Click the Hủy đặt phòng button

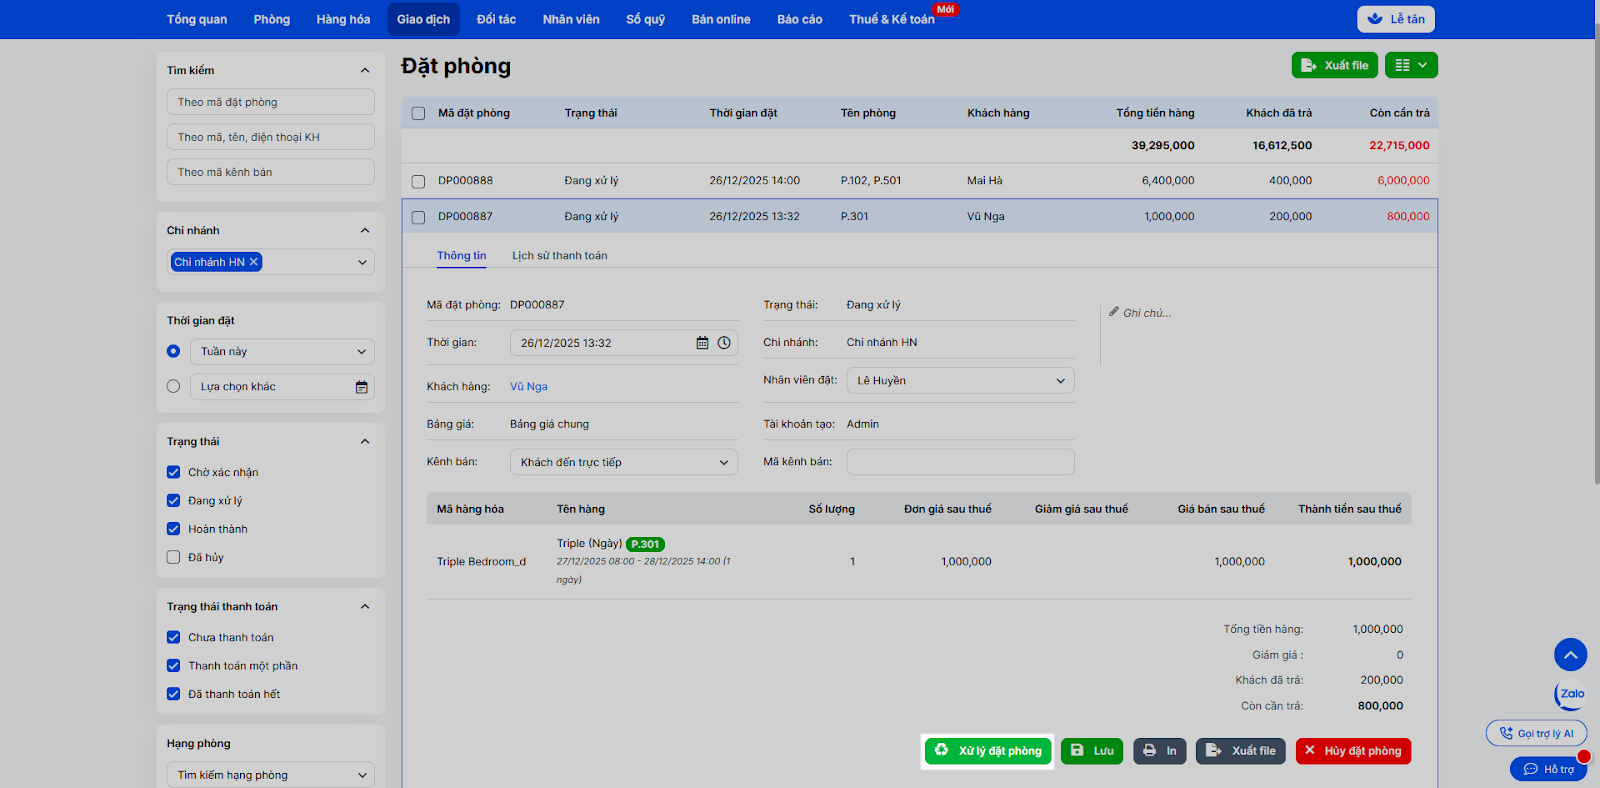coord(1352,751)
